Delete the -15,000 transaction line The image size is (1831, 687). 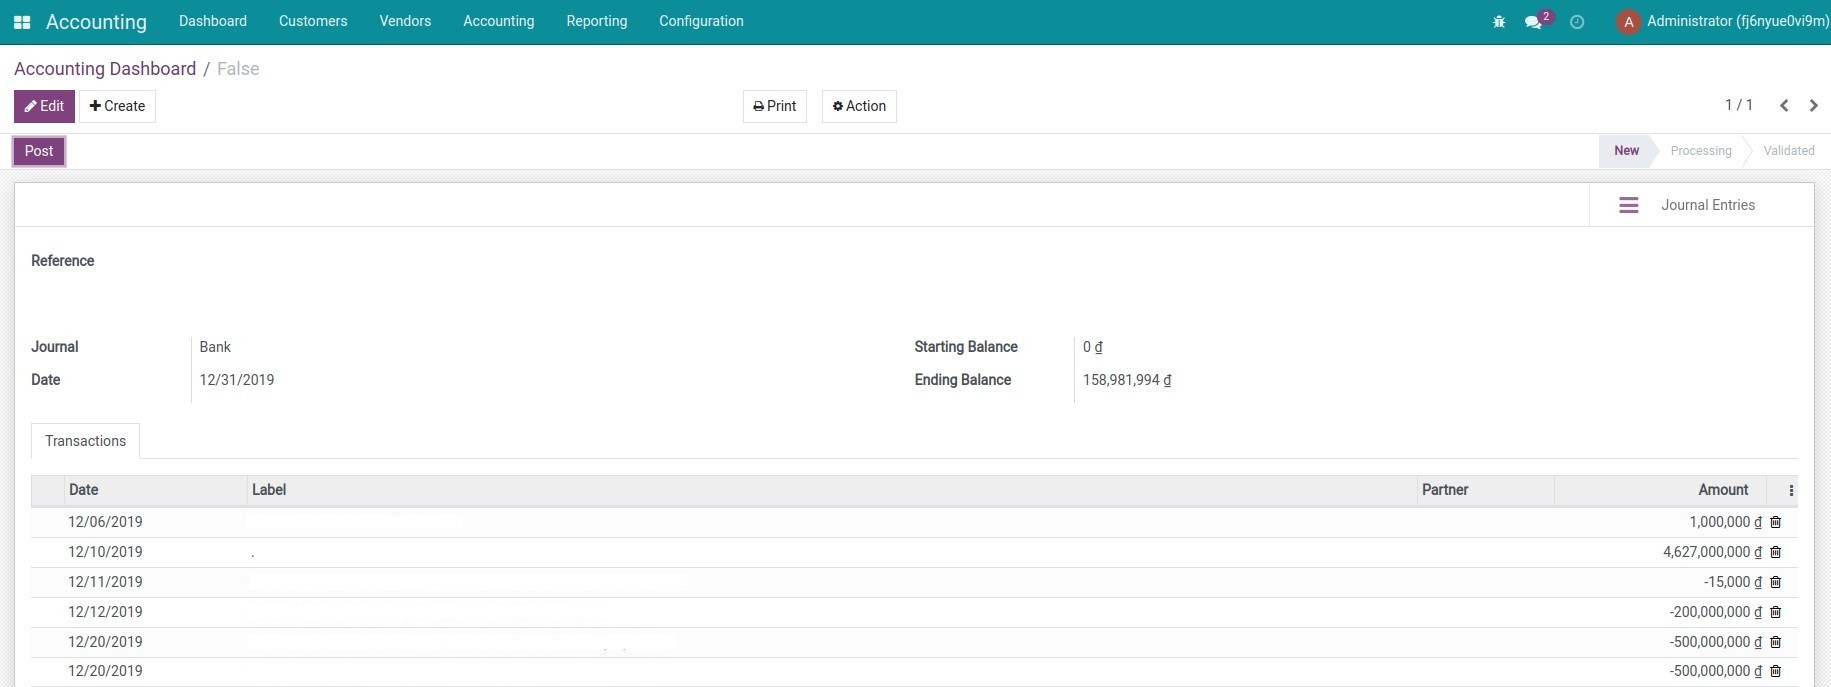(x=1776, y=582)
